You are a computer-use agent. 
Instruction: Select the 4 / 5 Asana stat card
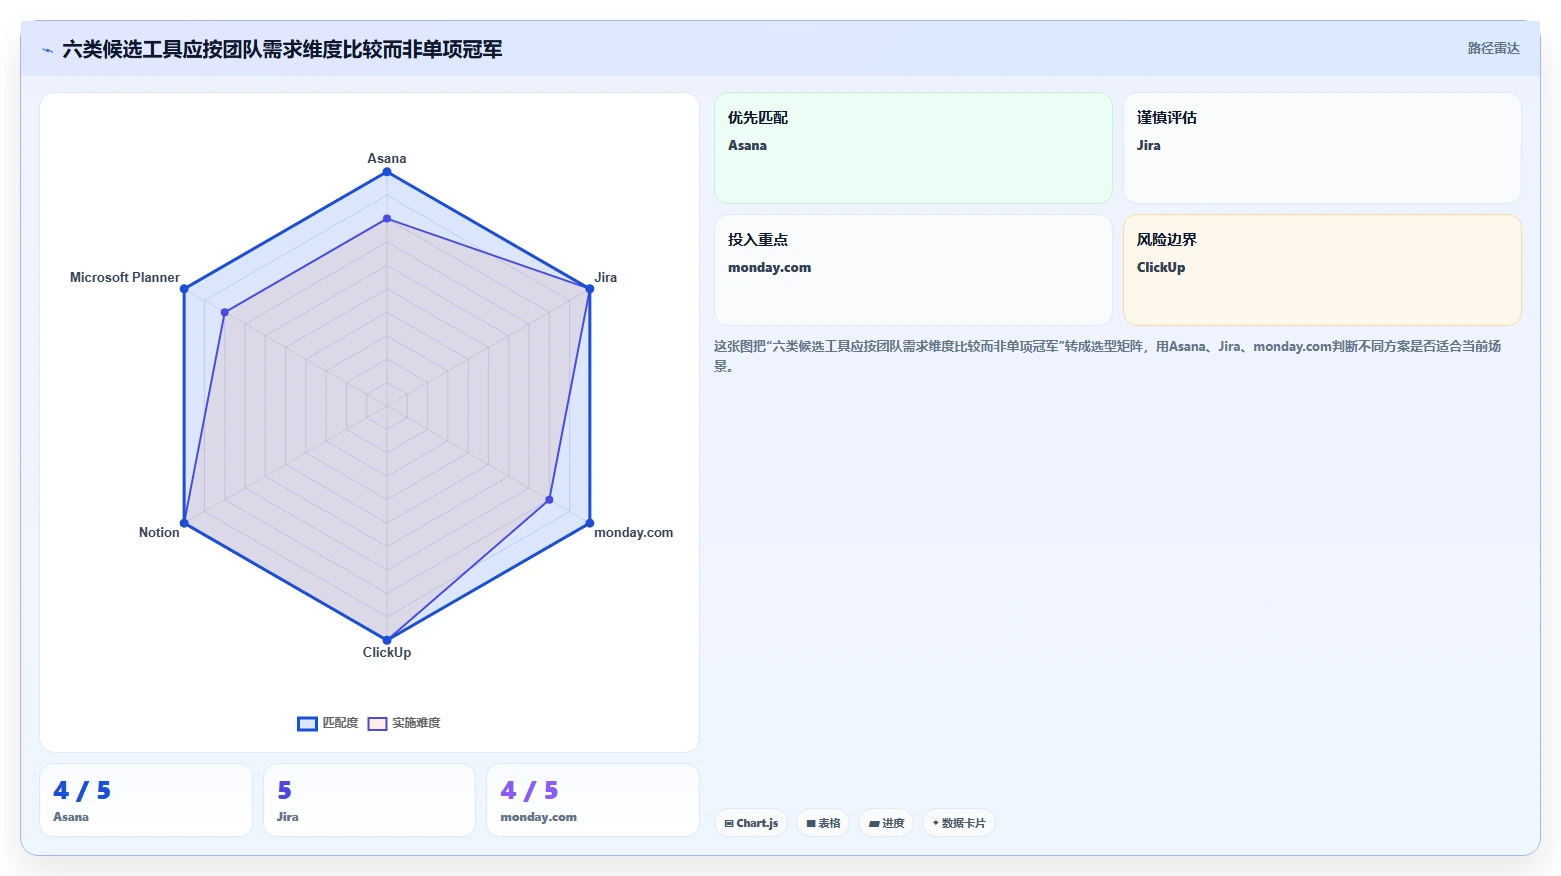(146, 800)
